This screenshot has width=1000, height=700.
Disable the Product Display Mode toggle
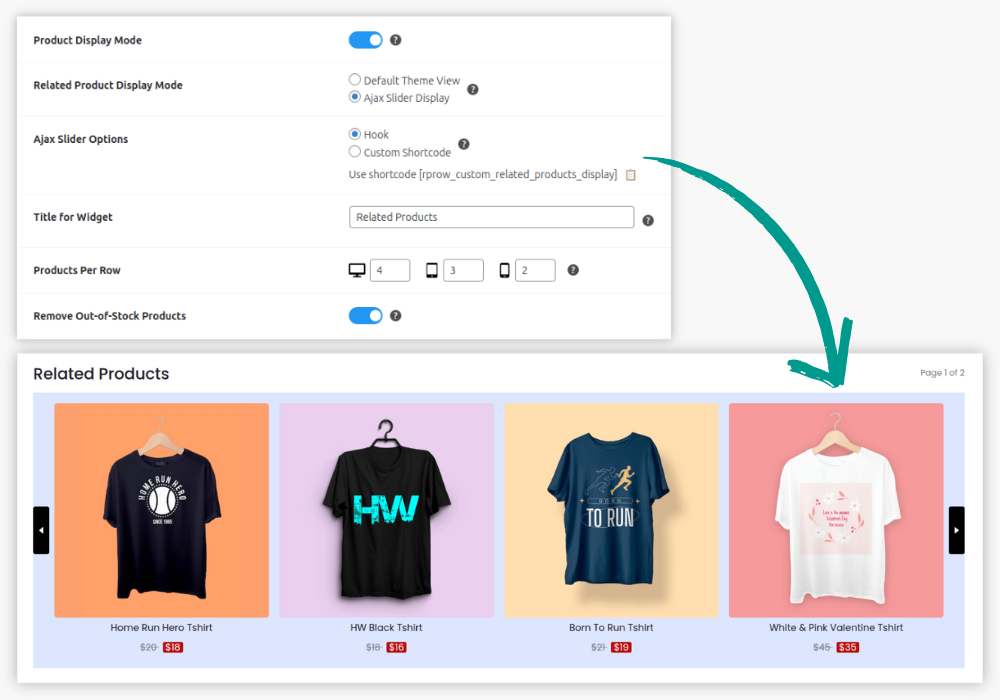(x=365, y=40)
